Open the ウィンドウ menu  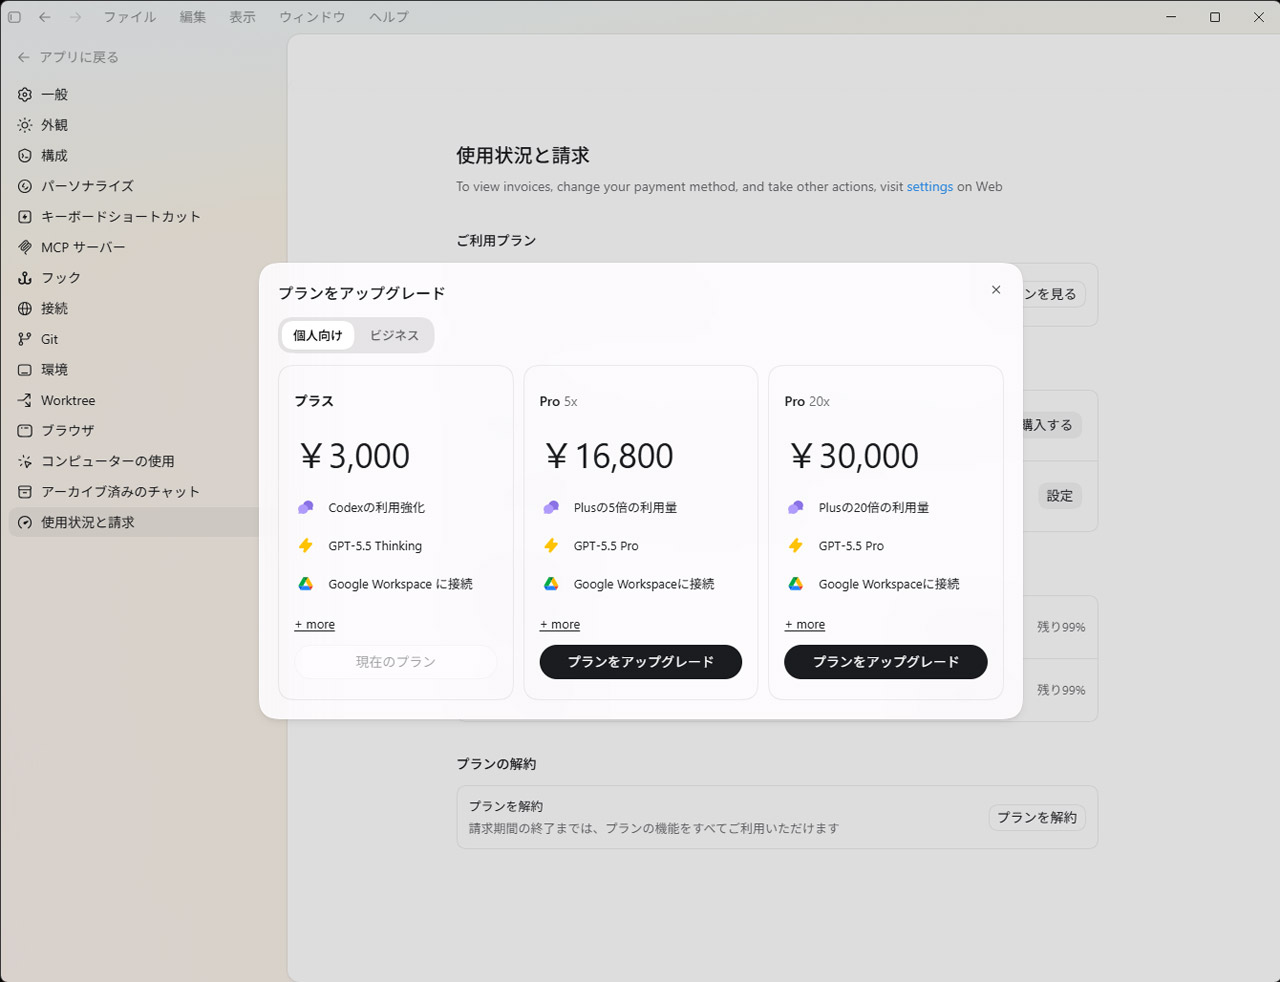point(312,17)
